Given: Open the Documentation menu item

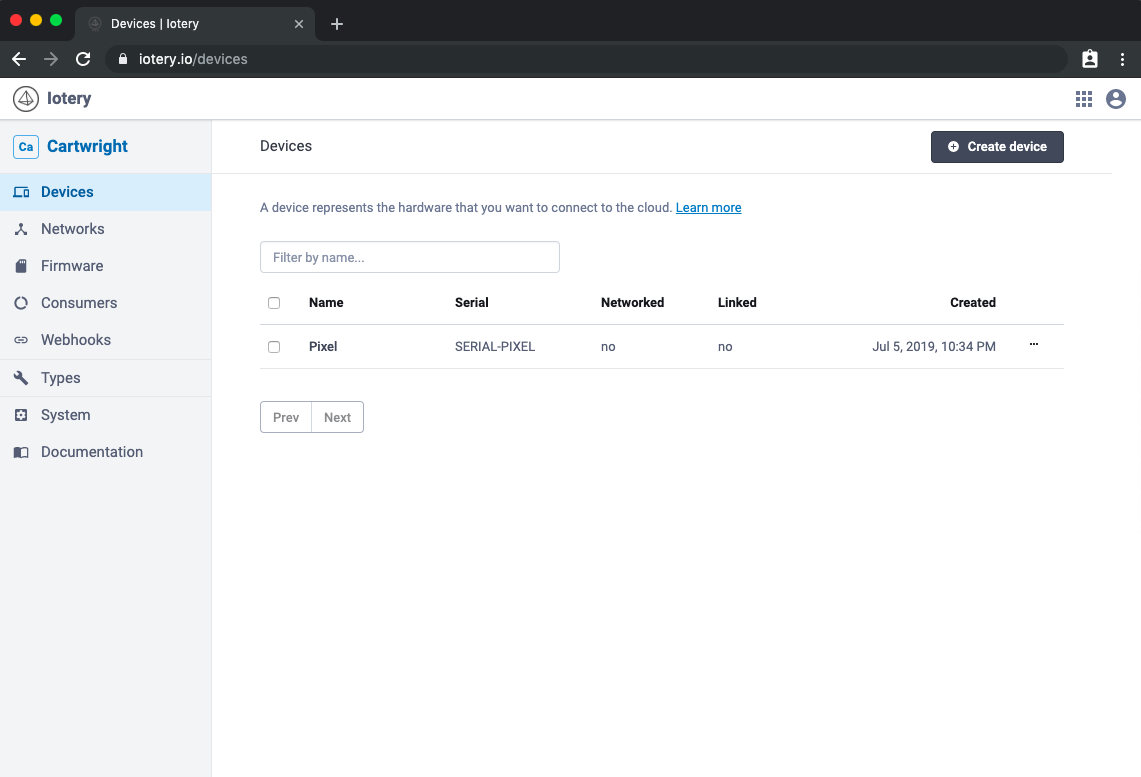Looking at the screenshot, I should [x=106, y=452].
